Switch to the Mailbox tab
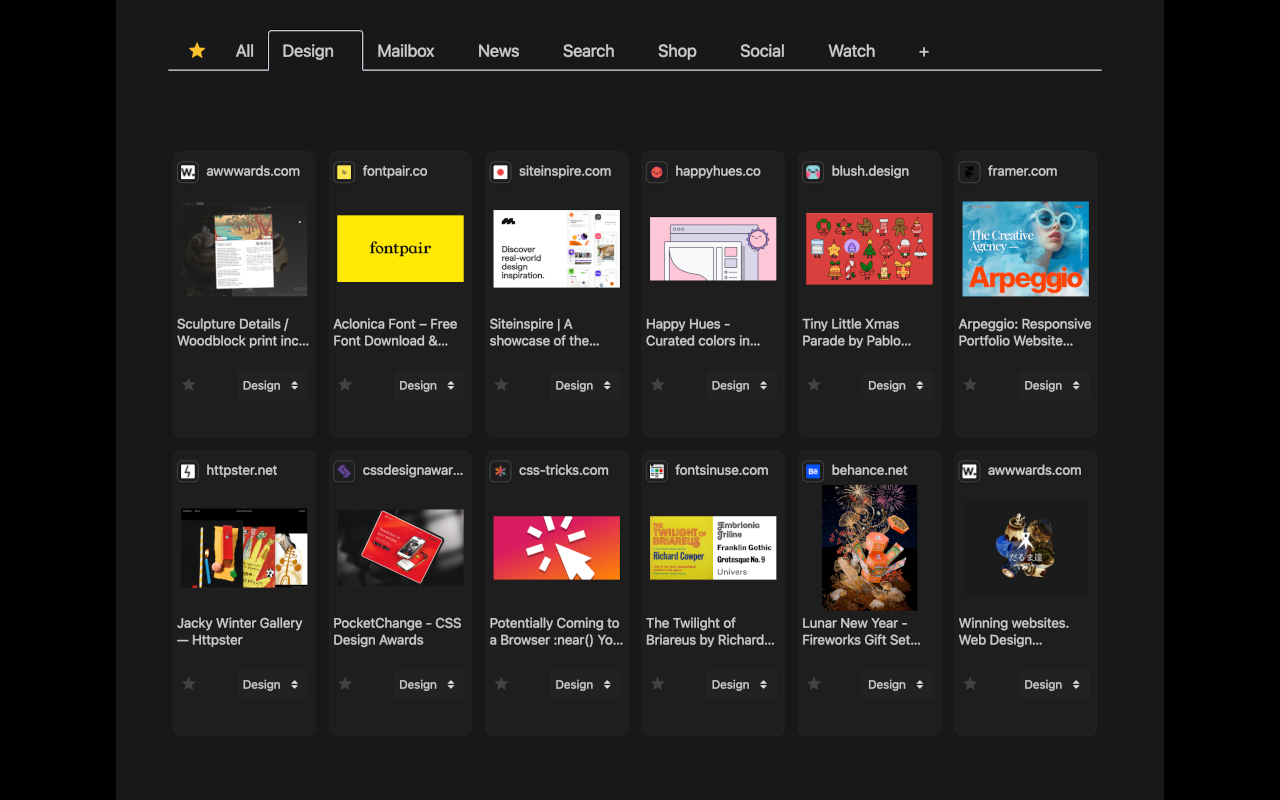This screenshot has width=1280, height=800. (405, 51)
